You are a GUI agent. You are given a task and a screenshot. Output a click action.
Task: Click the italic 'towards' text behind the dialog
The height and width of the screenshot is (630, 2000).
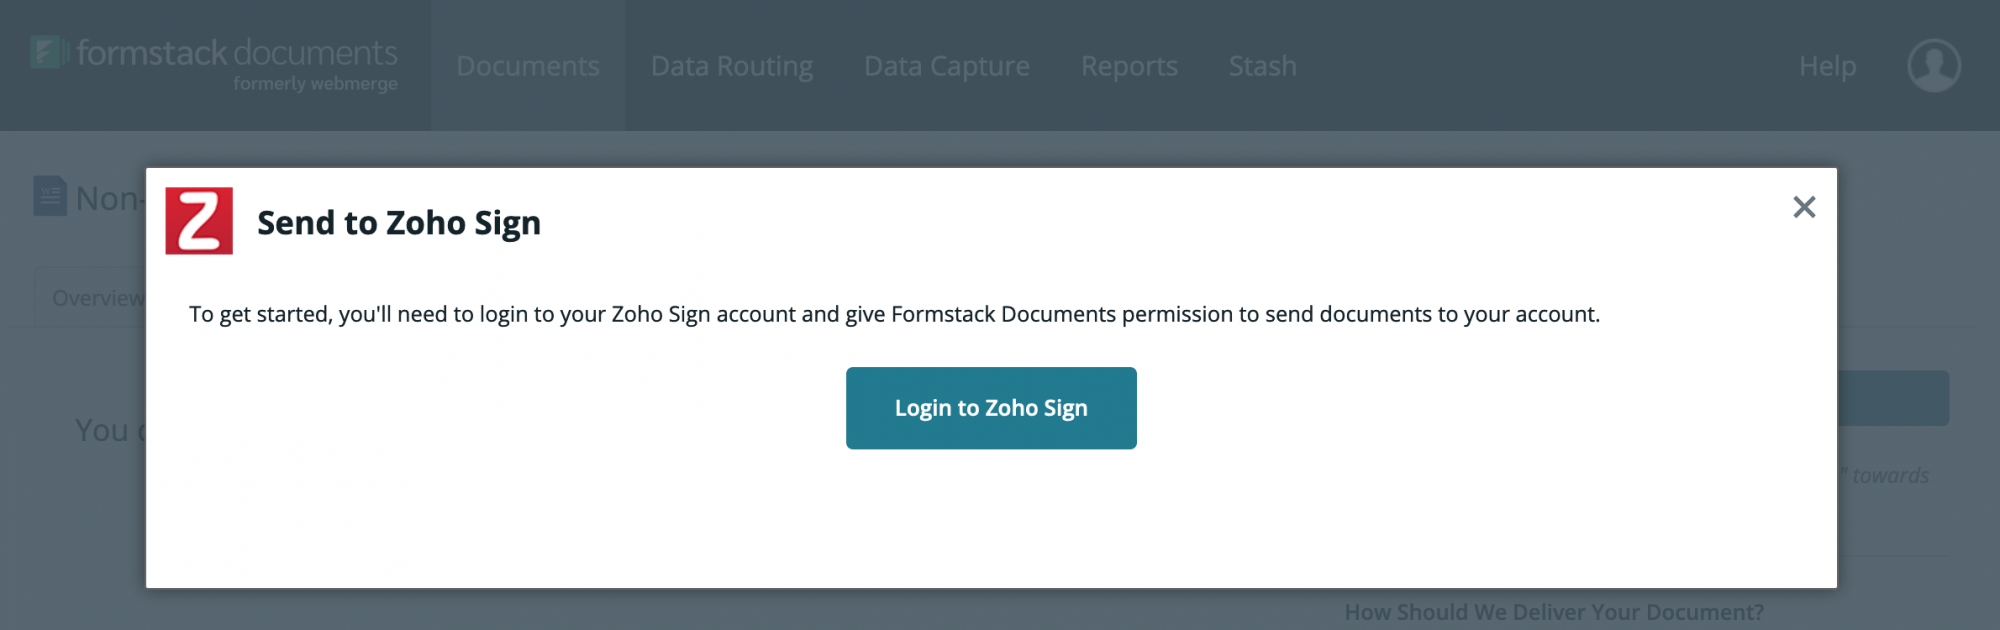coord(1889,476)
